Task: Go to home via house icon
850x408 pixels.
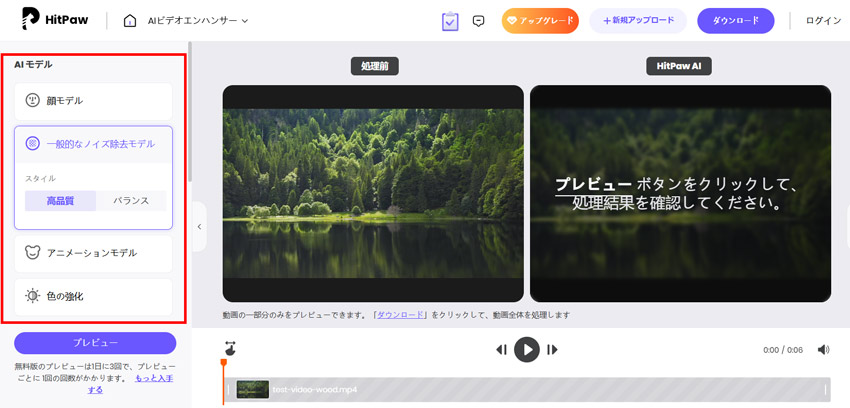Action: pyautogui.click(x=130, y=21)
